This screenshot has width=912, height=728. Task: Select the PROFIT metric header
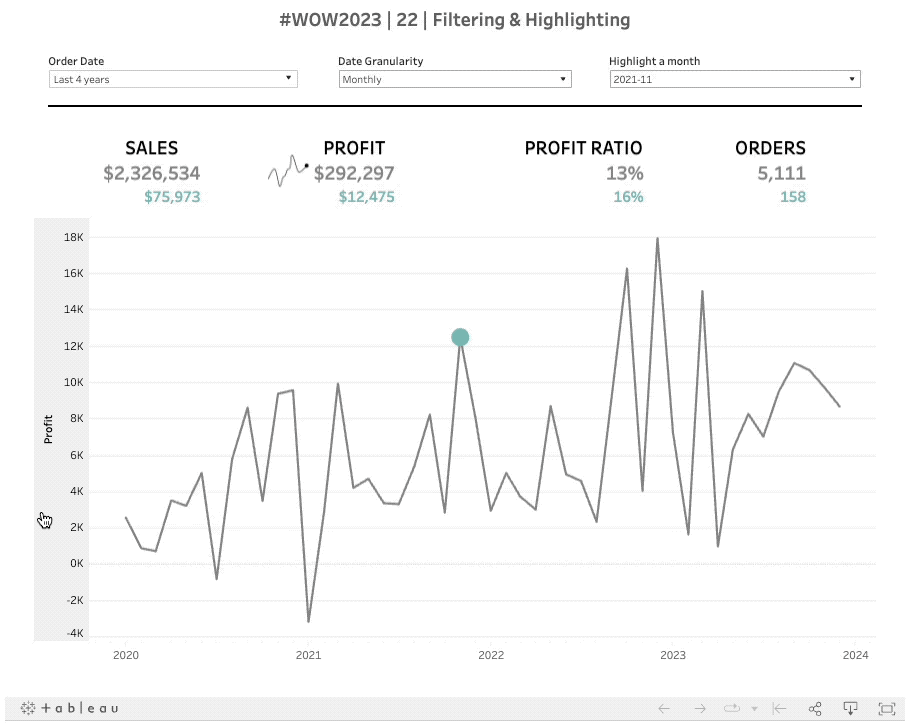354,148
